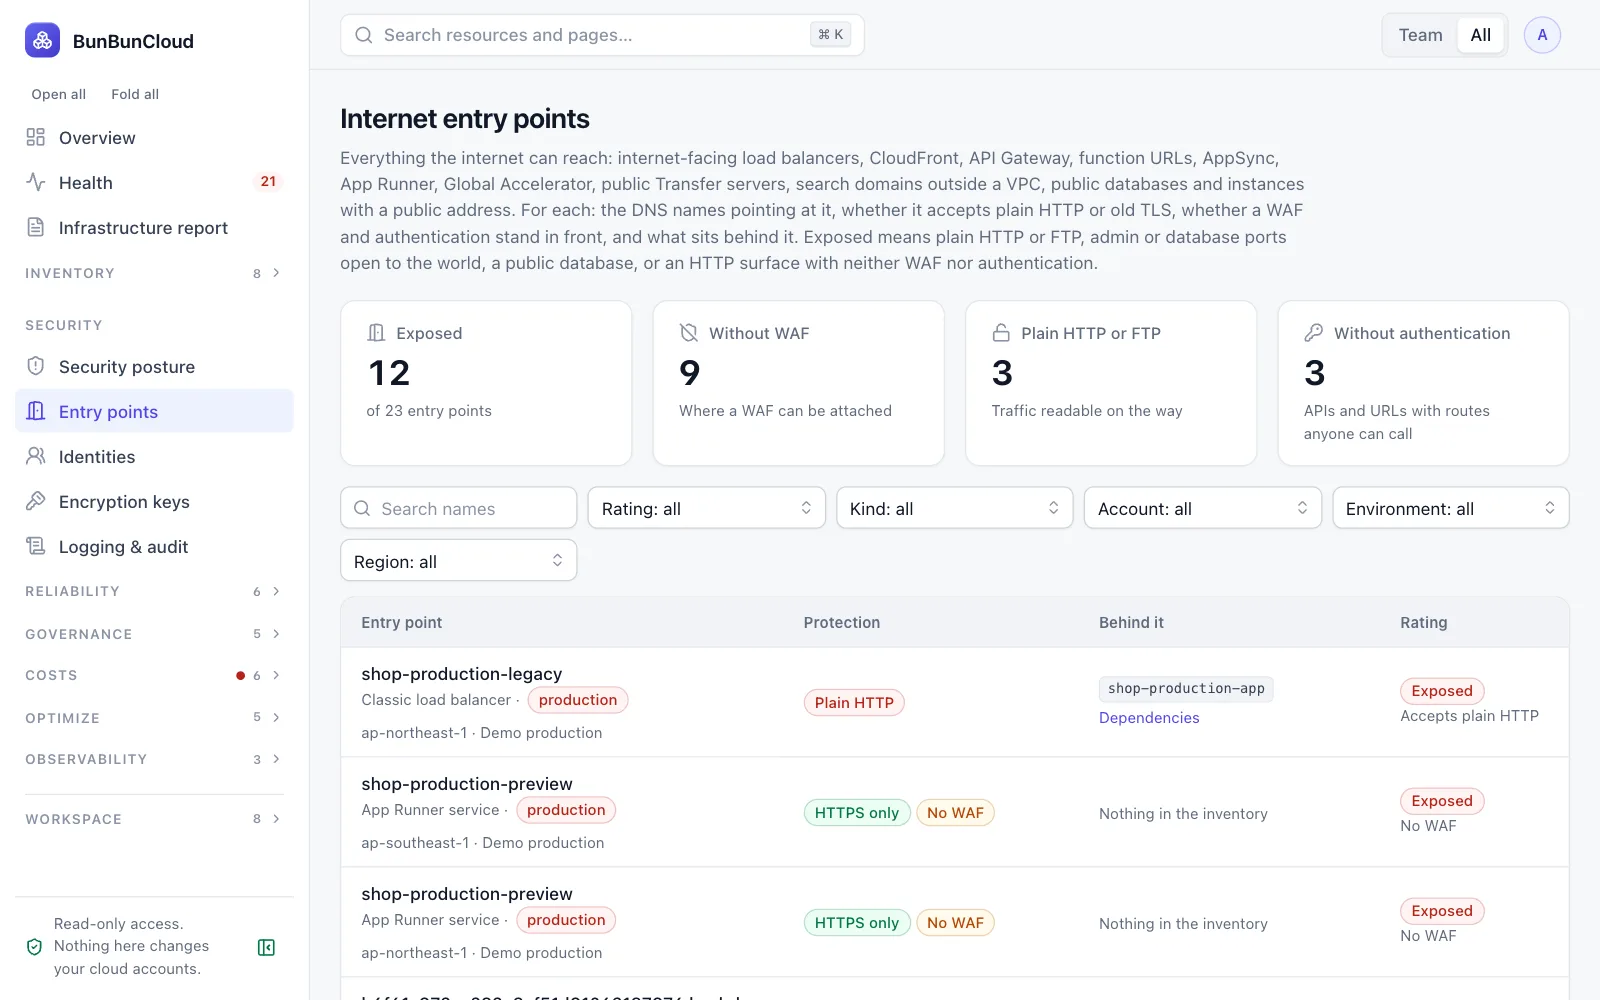Click the Plain HTTP or FTP lock icon

point(1001,333)
